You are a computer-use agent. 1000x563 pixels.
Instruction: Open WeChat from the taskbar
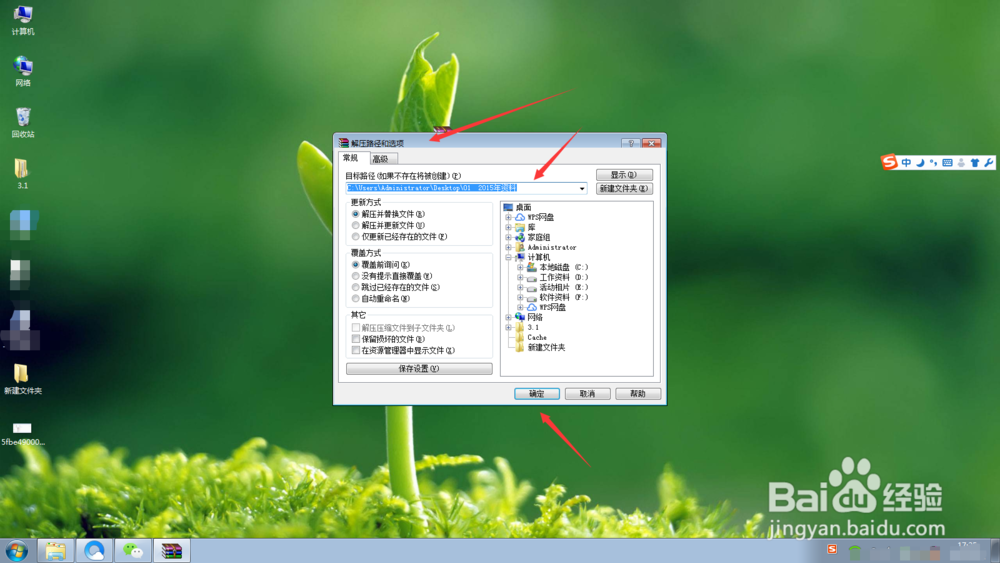pos(133,551)
